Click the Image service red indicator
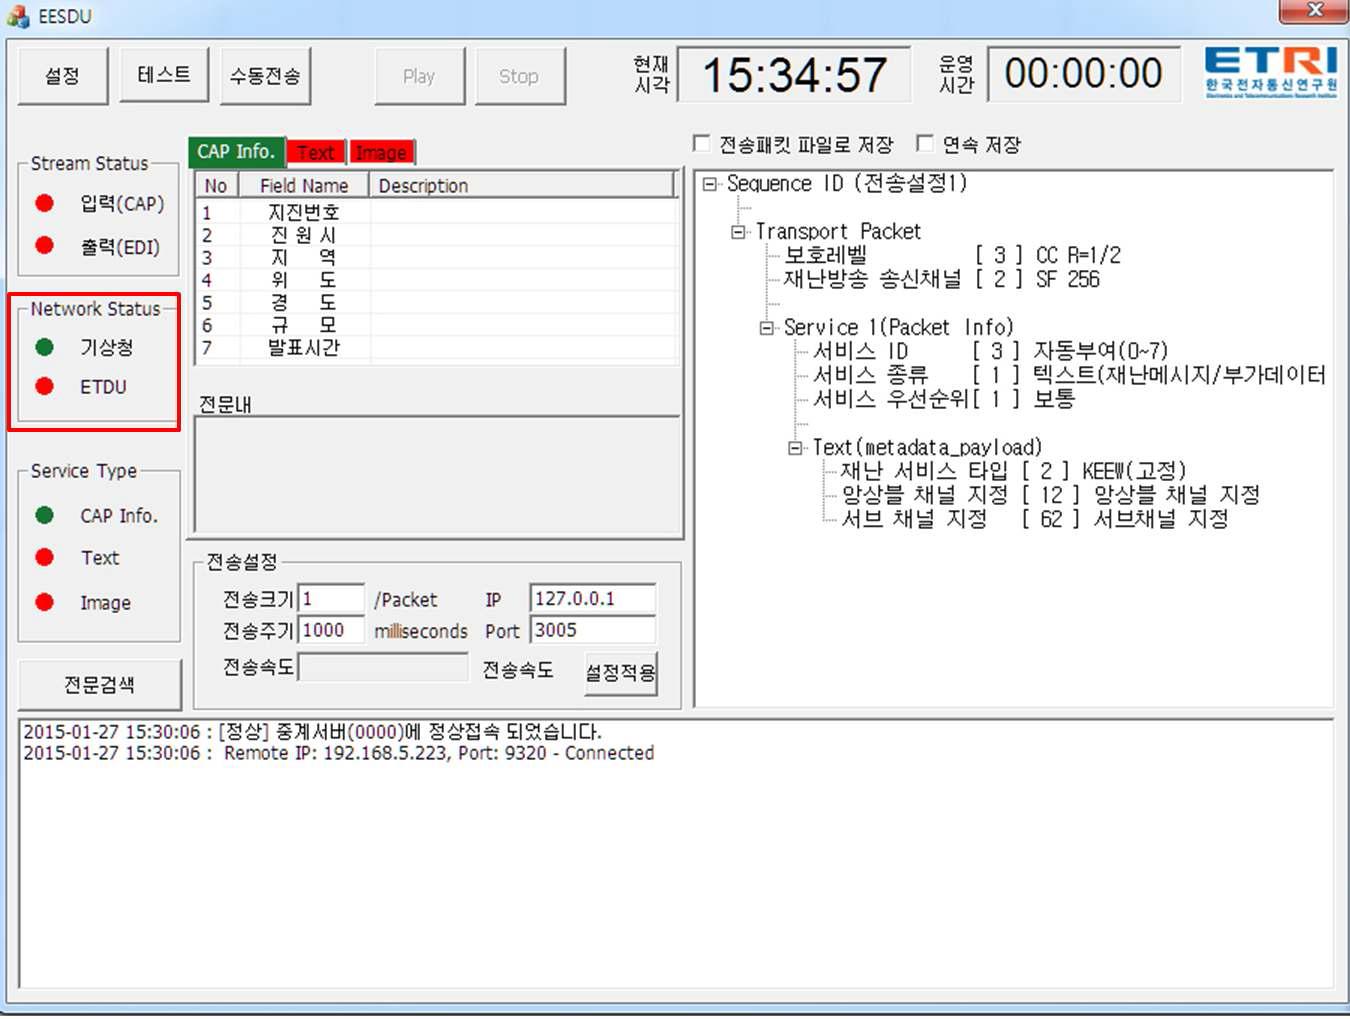1350x1019 pixels. point(44,601)
